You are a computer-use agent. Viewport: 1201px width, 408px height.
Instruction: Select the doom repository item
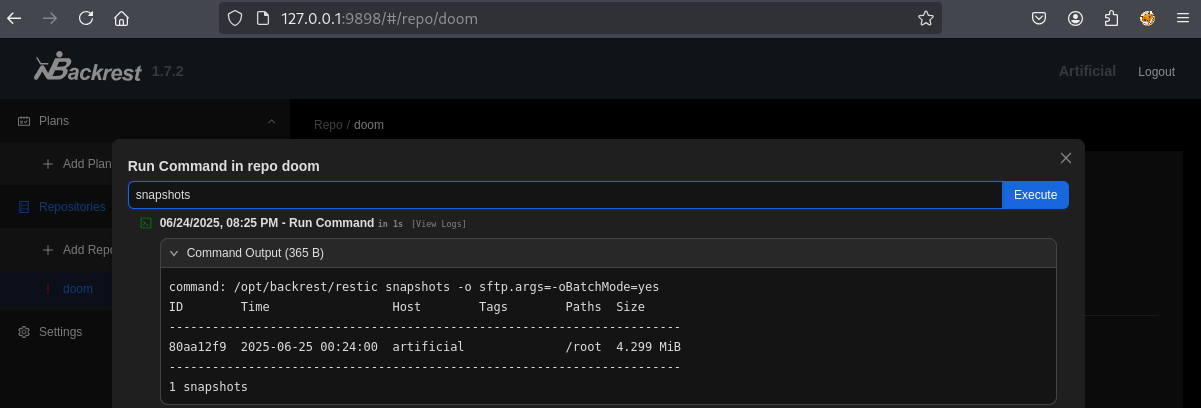click(x=77, y=289)
